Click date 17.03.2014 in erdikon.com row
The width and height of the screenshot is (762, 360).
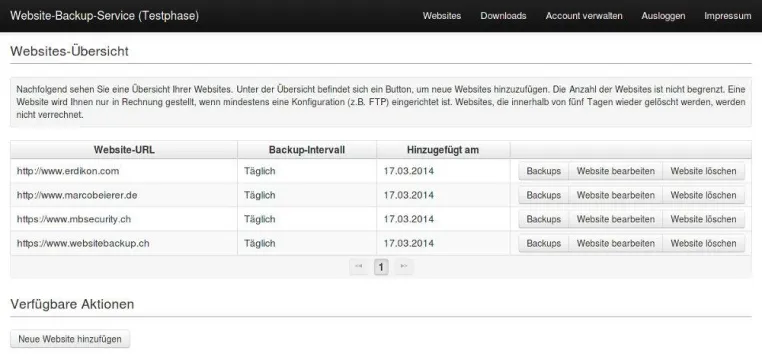coord(408,171)
